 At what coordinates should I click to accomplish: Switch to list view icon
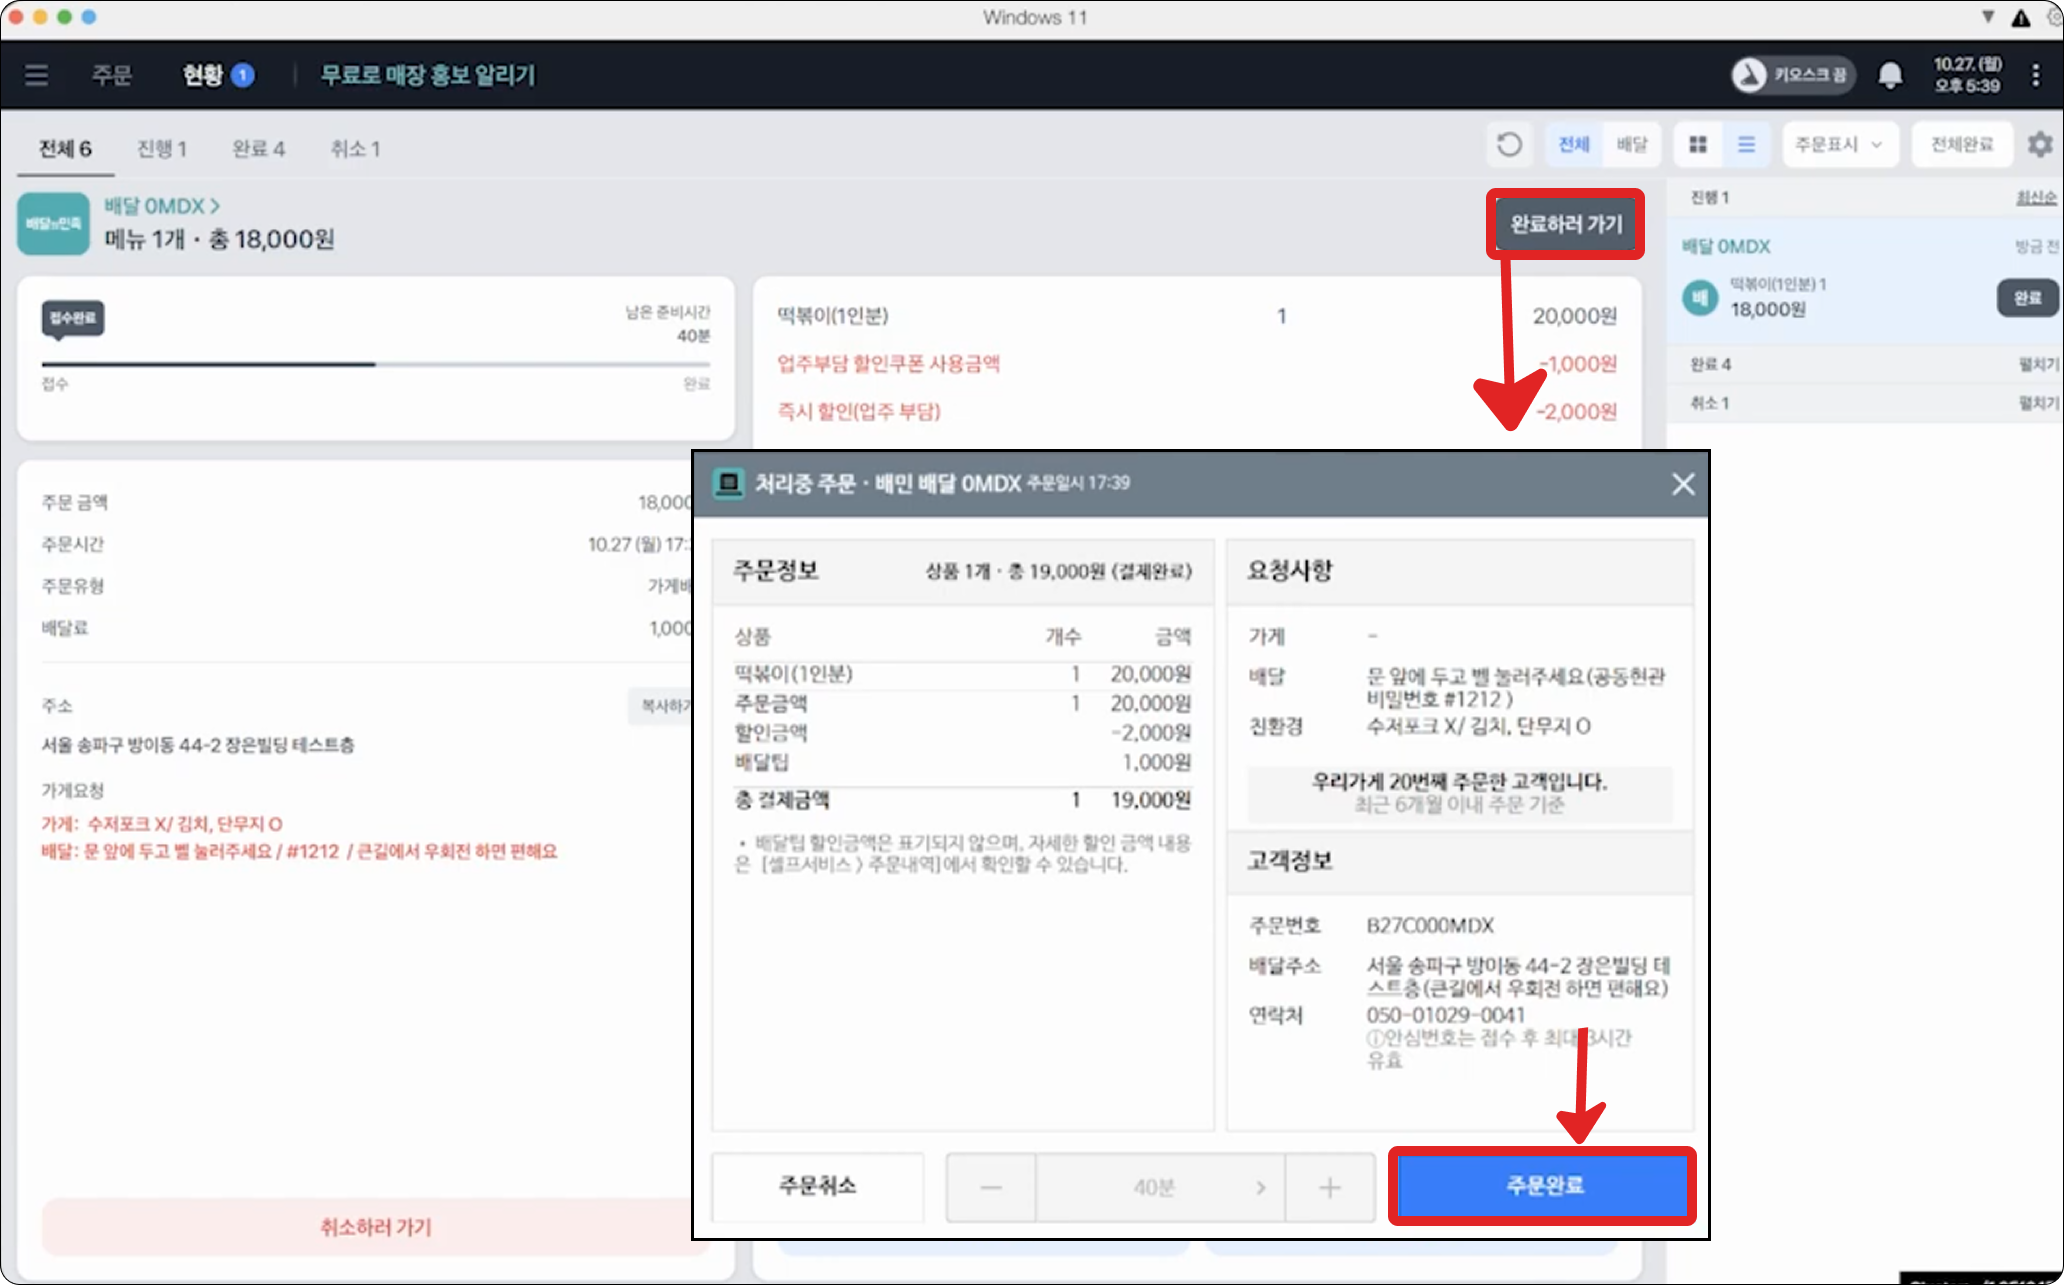tap(1746, 145)
